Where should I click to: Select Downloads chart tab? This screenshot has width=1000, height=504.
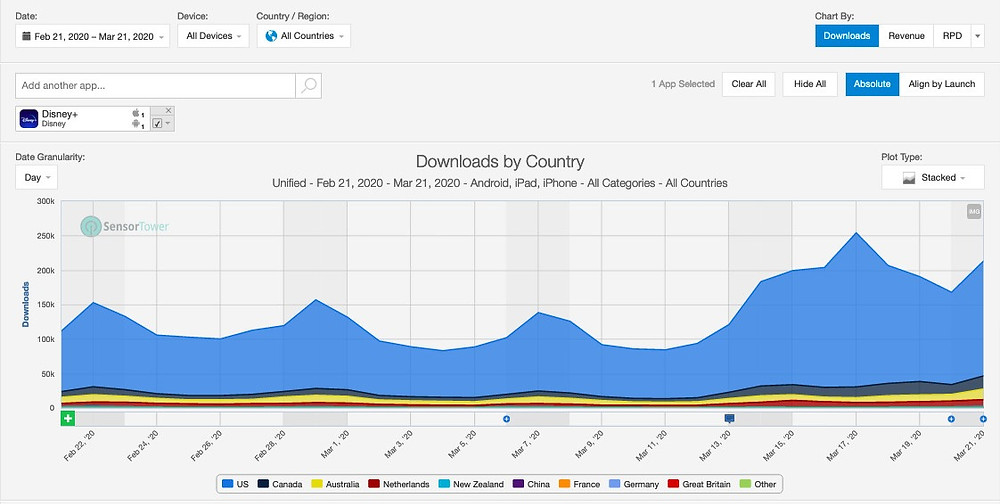[847, 36]
